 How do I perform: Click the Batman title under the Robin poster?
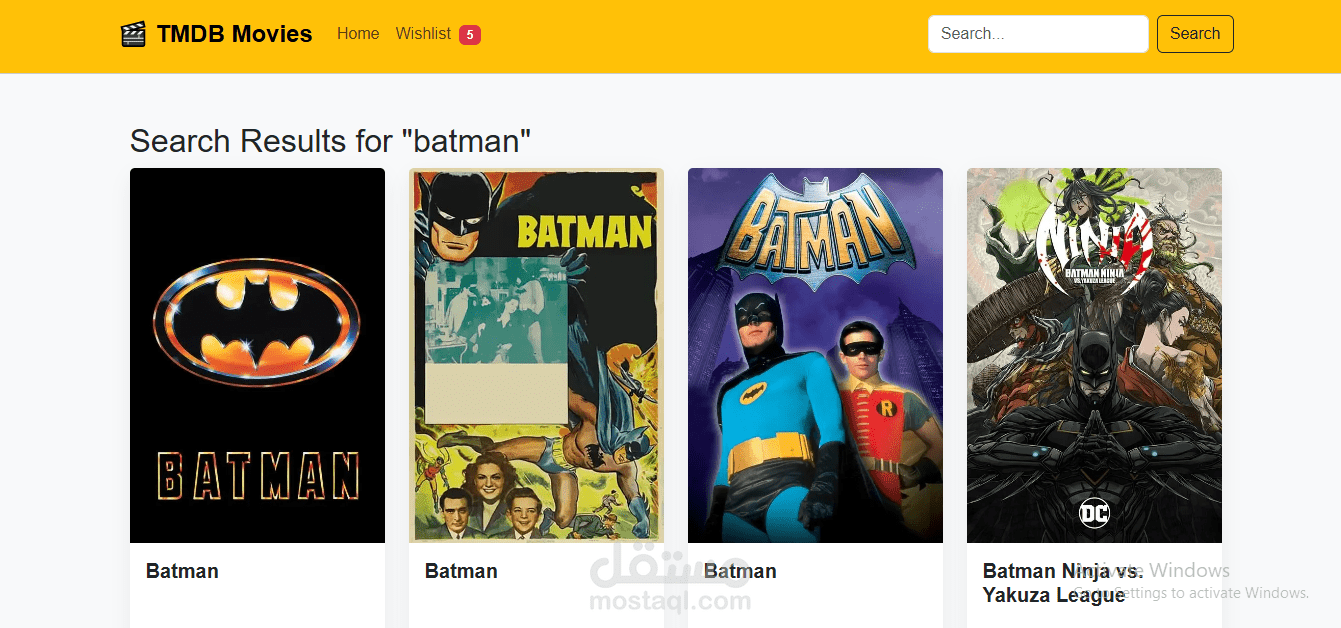(740, 571)
